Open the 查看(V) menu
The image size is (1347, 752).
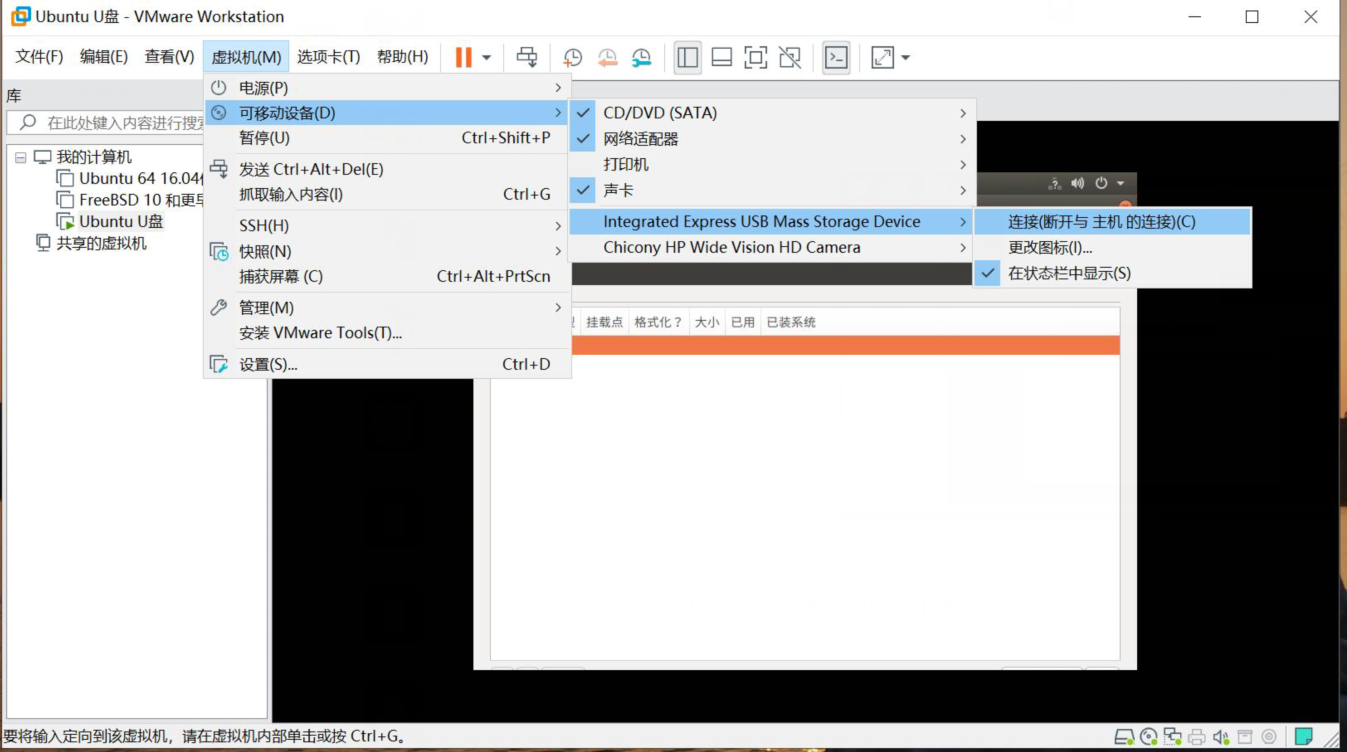pyautogui.click(x=169, y=57)
